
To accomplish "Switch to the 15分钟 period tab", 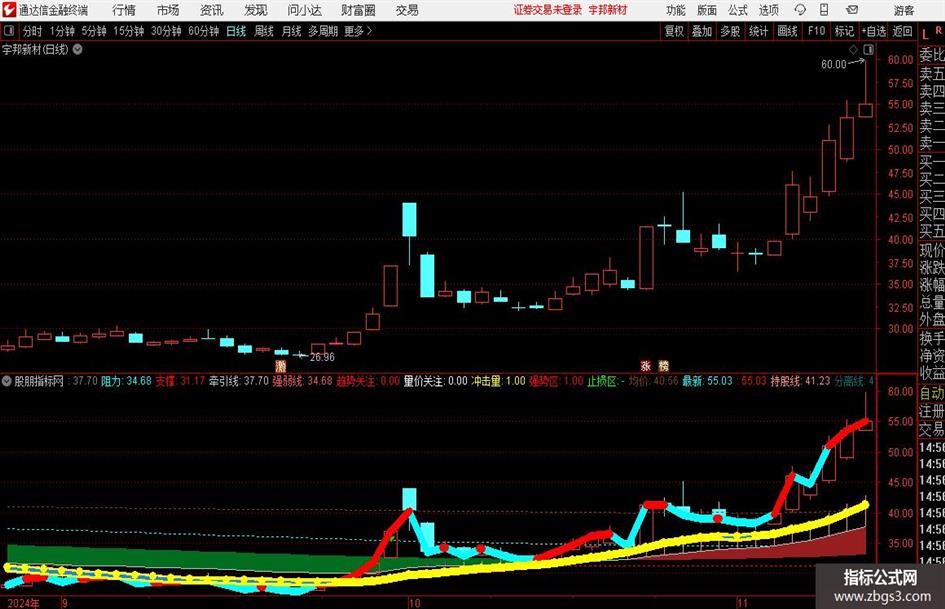I will 128,31.
